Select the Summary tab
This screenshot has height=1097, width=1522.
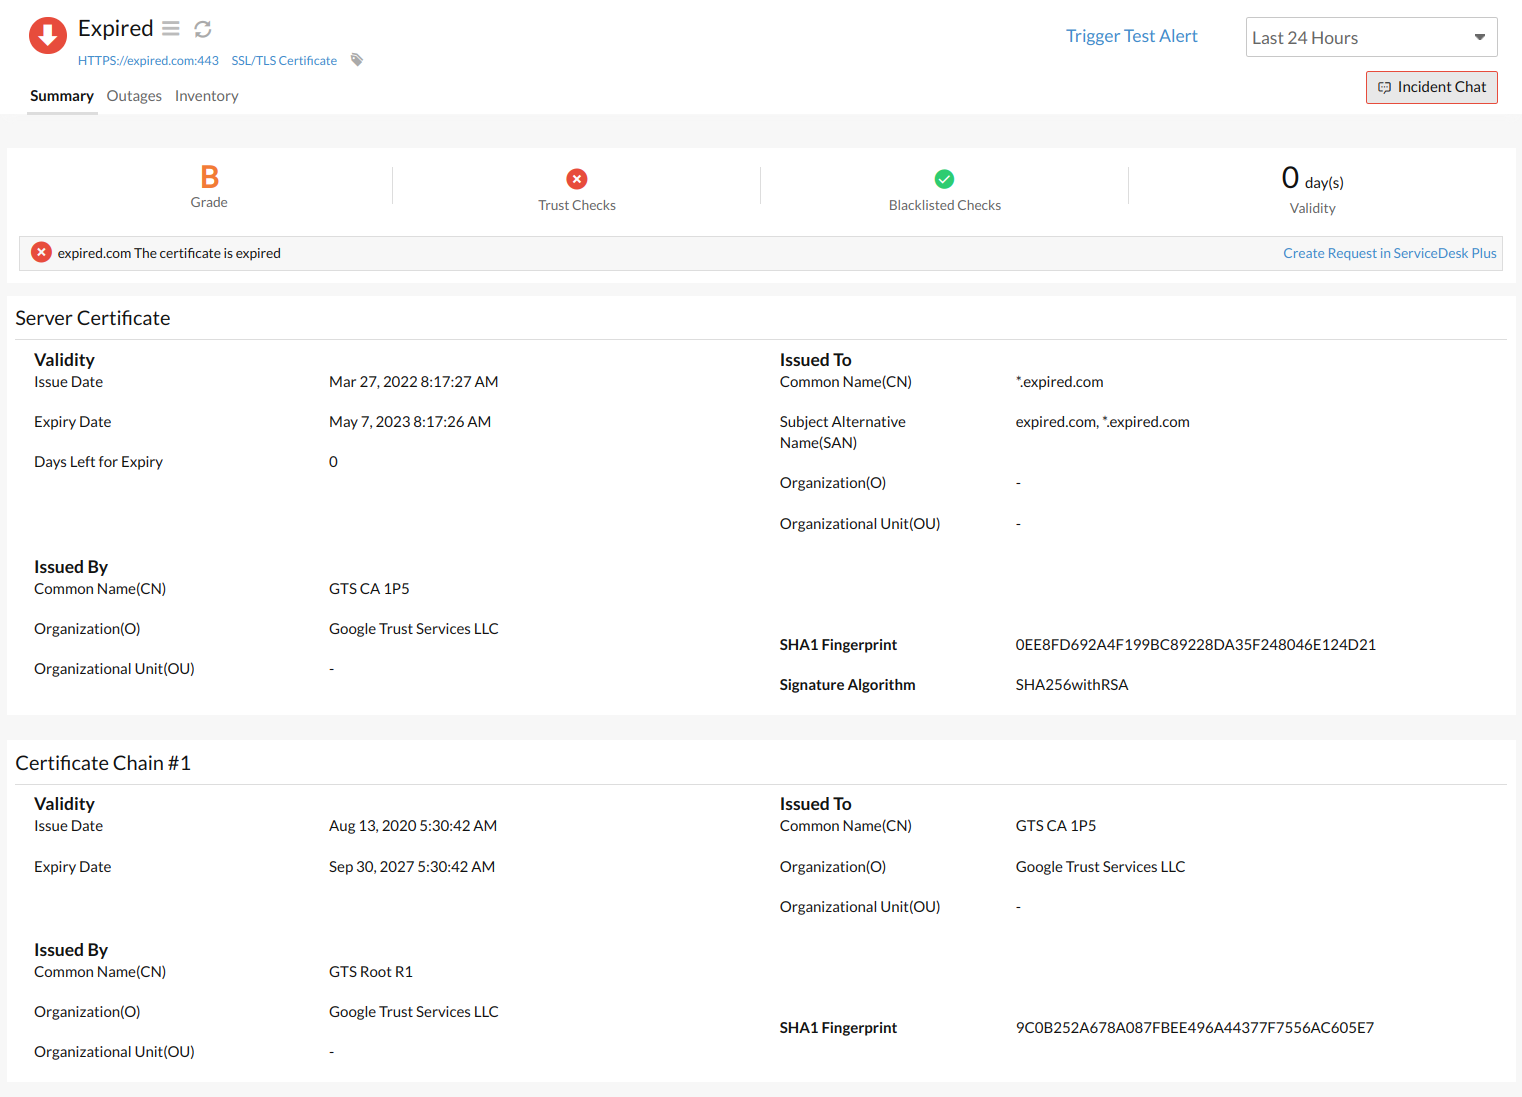(x=62, y=96)
